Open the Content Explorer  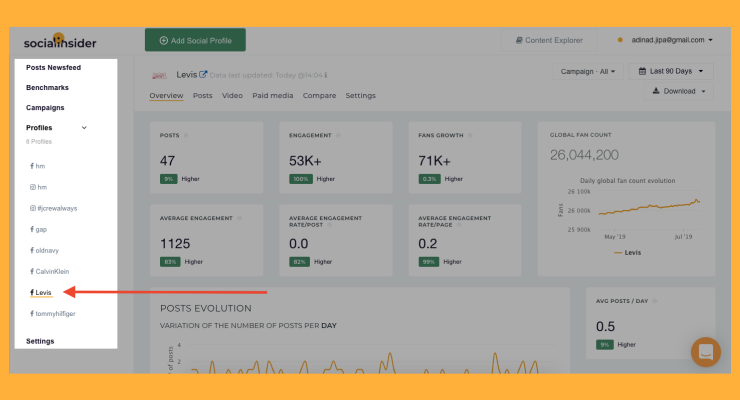tap(549, 40)
